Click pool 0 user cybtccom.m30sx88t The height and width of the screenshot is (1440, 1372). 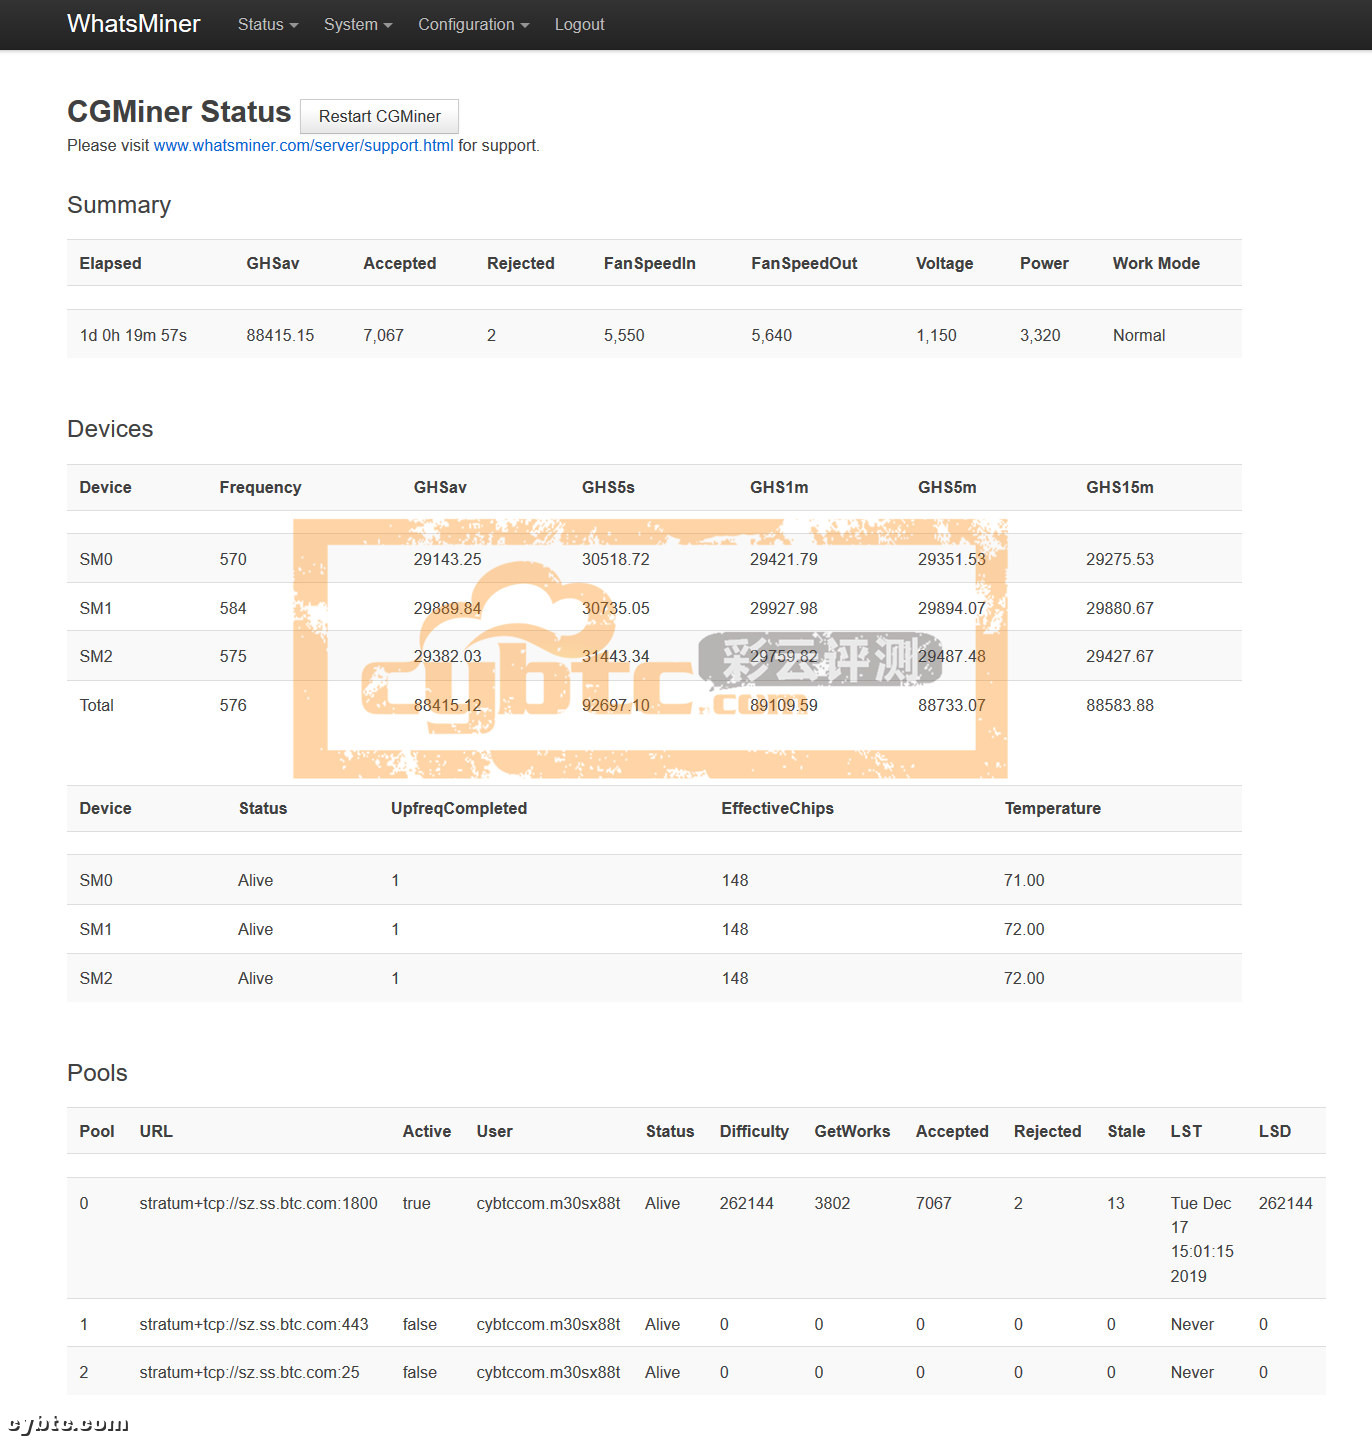coord(549,1203)
